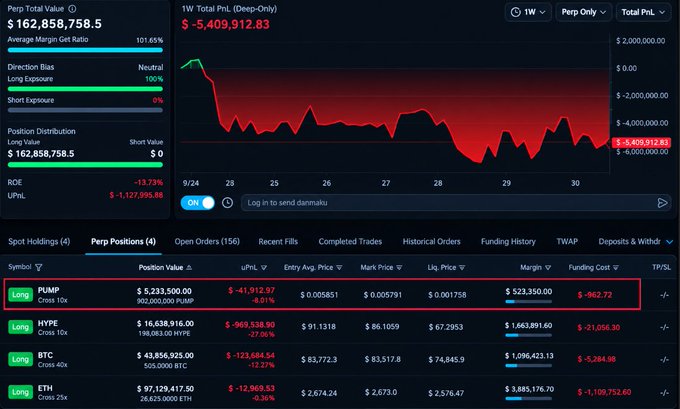The image size is (680, 409).
Task: Click the red $ -5,409,912.83 PnL heading
Action: tap(226, 24)
